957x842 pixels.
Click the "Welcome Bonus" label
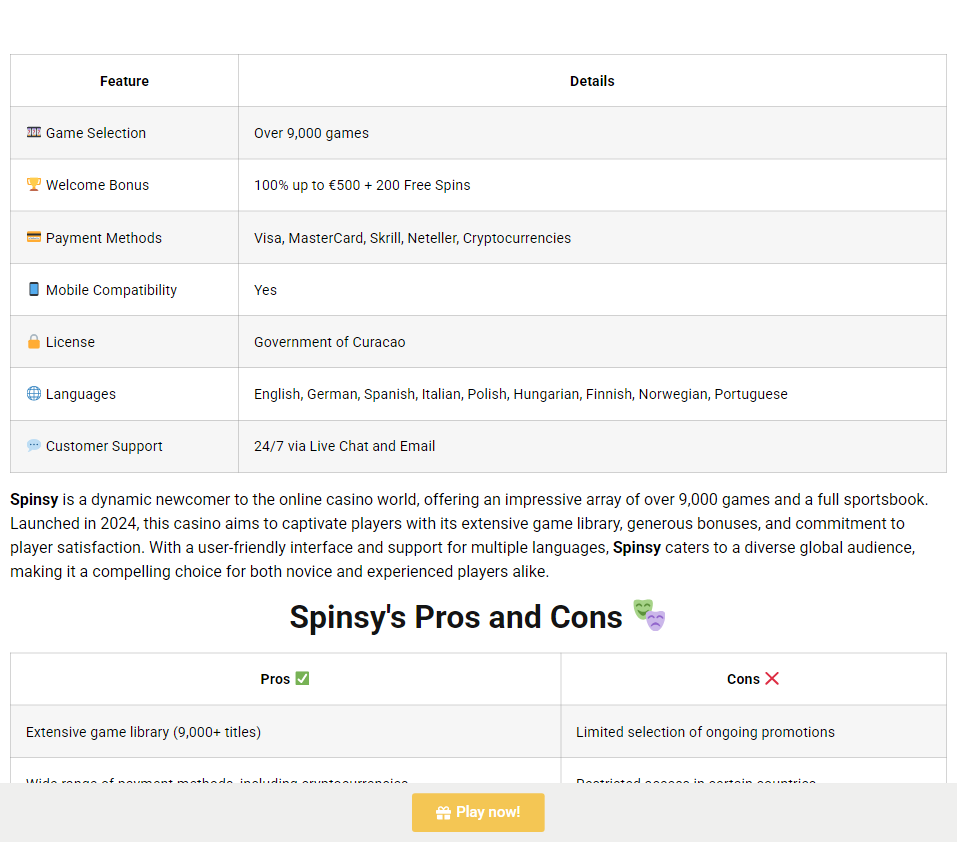(97, 185)
